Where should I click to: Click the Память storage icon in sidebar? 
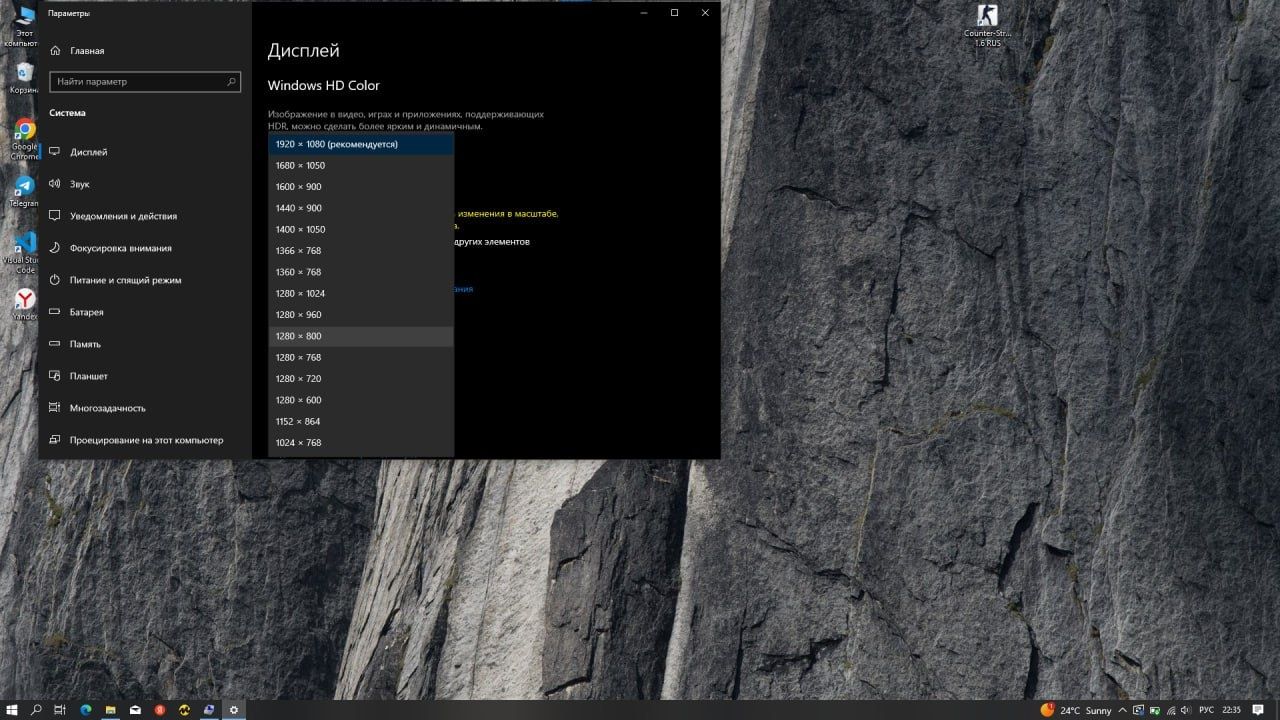[x=55, y=344]
